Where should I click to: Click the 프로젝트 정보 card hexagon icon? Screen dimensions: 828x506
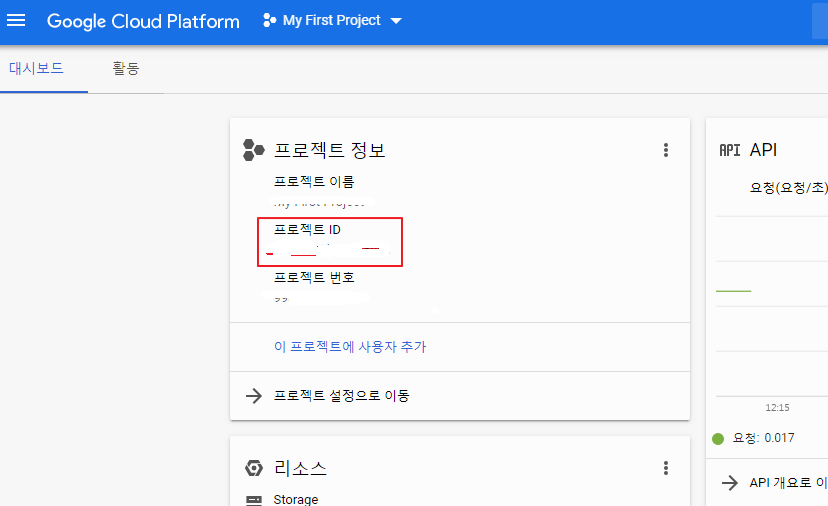[253, 150]
